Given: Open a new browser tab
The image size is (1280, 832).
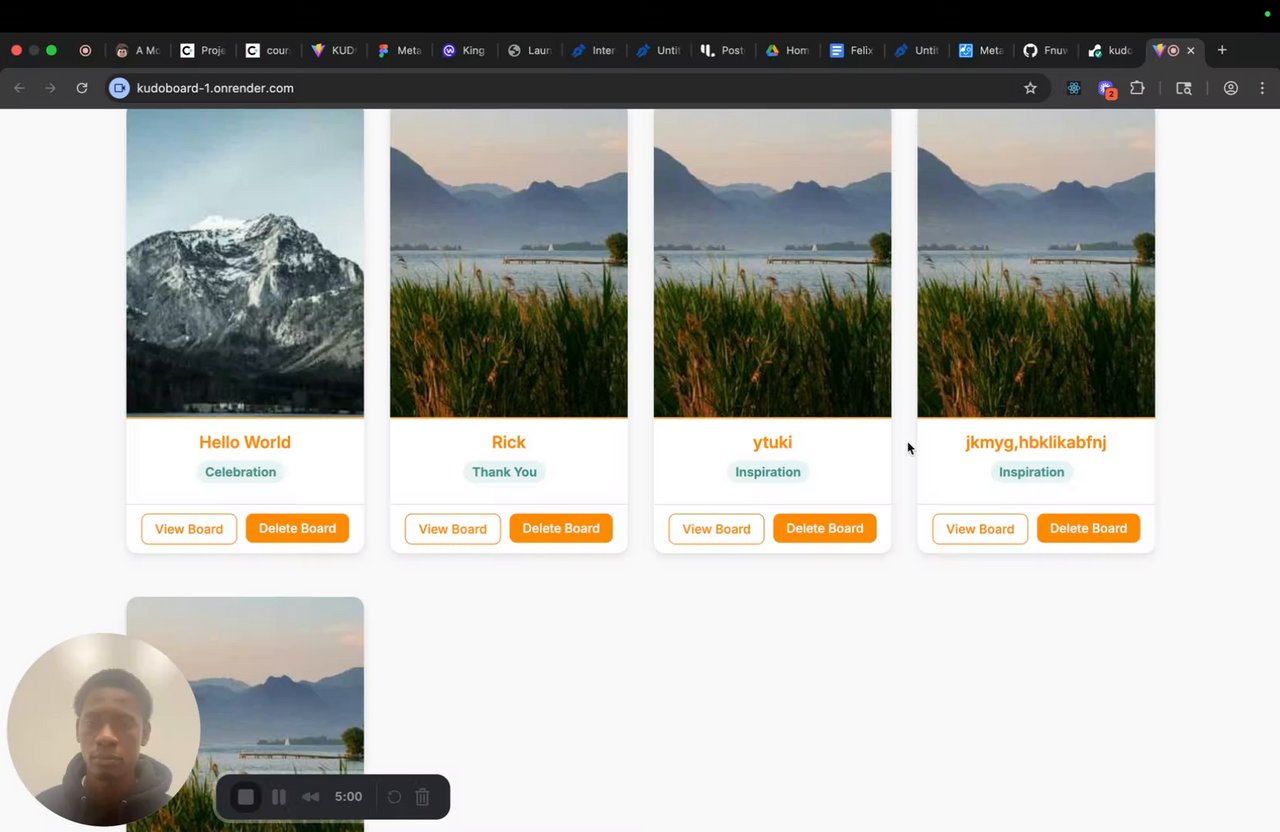Looking at the screenshot, I should (1221, 50).
